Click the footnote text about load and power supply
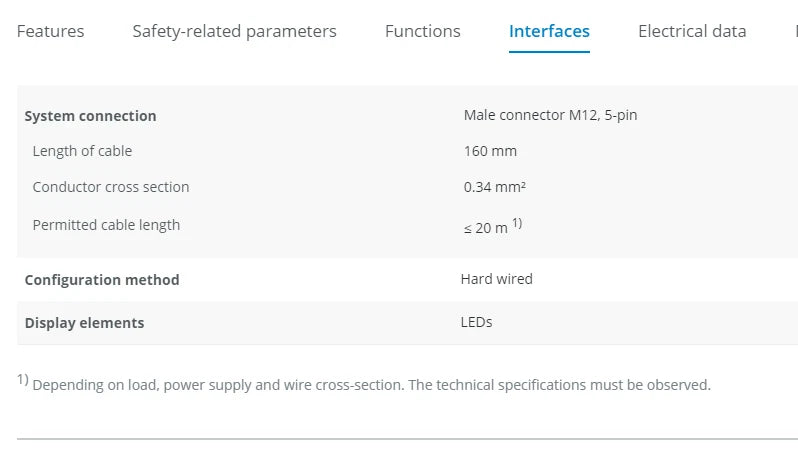798x455 pixels. [x=371, y=385]
